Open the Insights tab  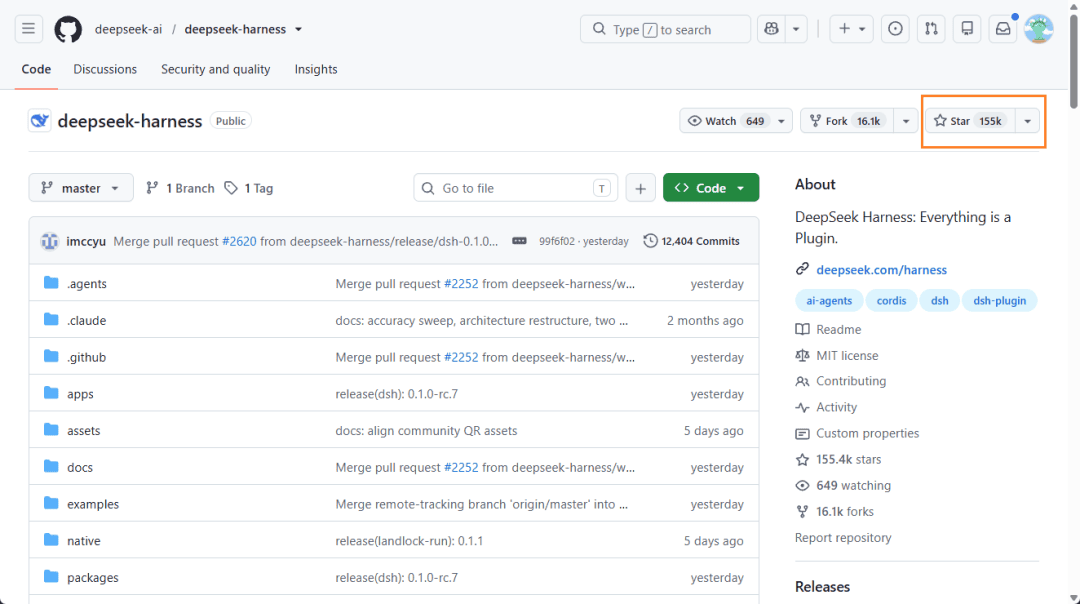point(316,70)
